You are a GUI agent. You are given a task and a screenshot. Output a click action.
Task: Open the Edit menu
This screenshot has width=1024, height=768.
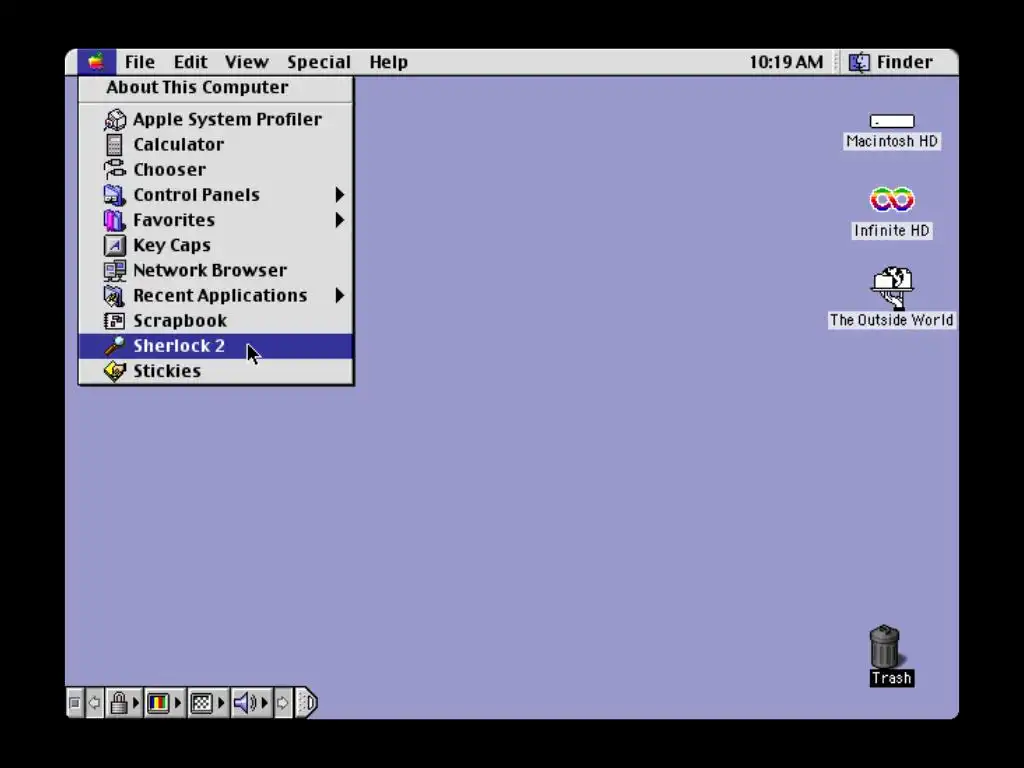pos(190,62)
